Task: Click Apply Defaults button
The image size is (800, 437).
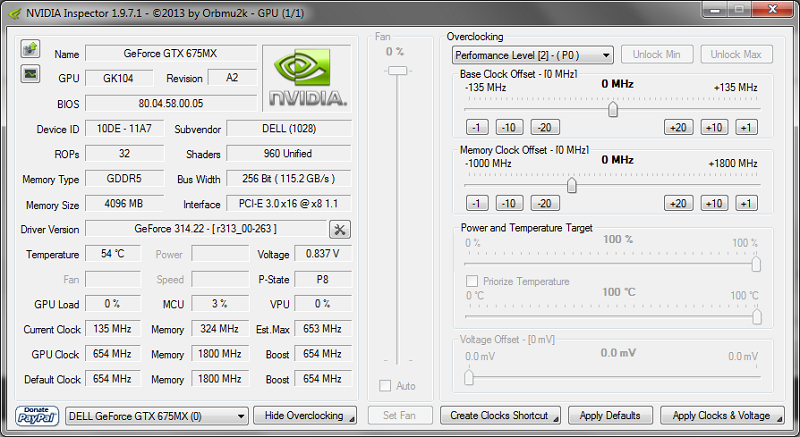Action: pos(610,416)
